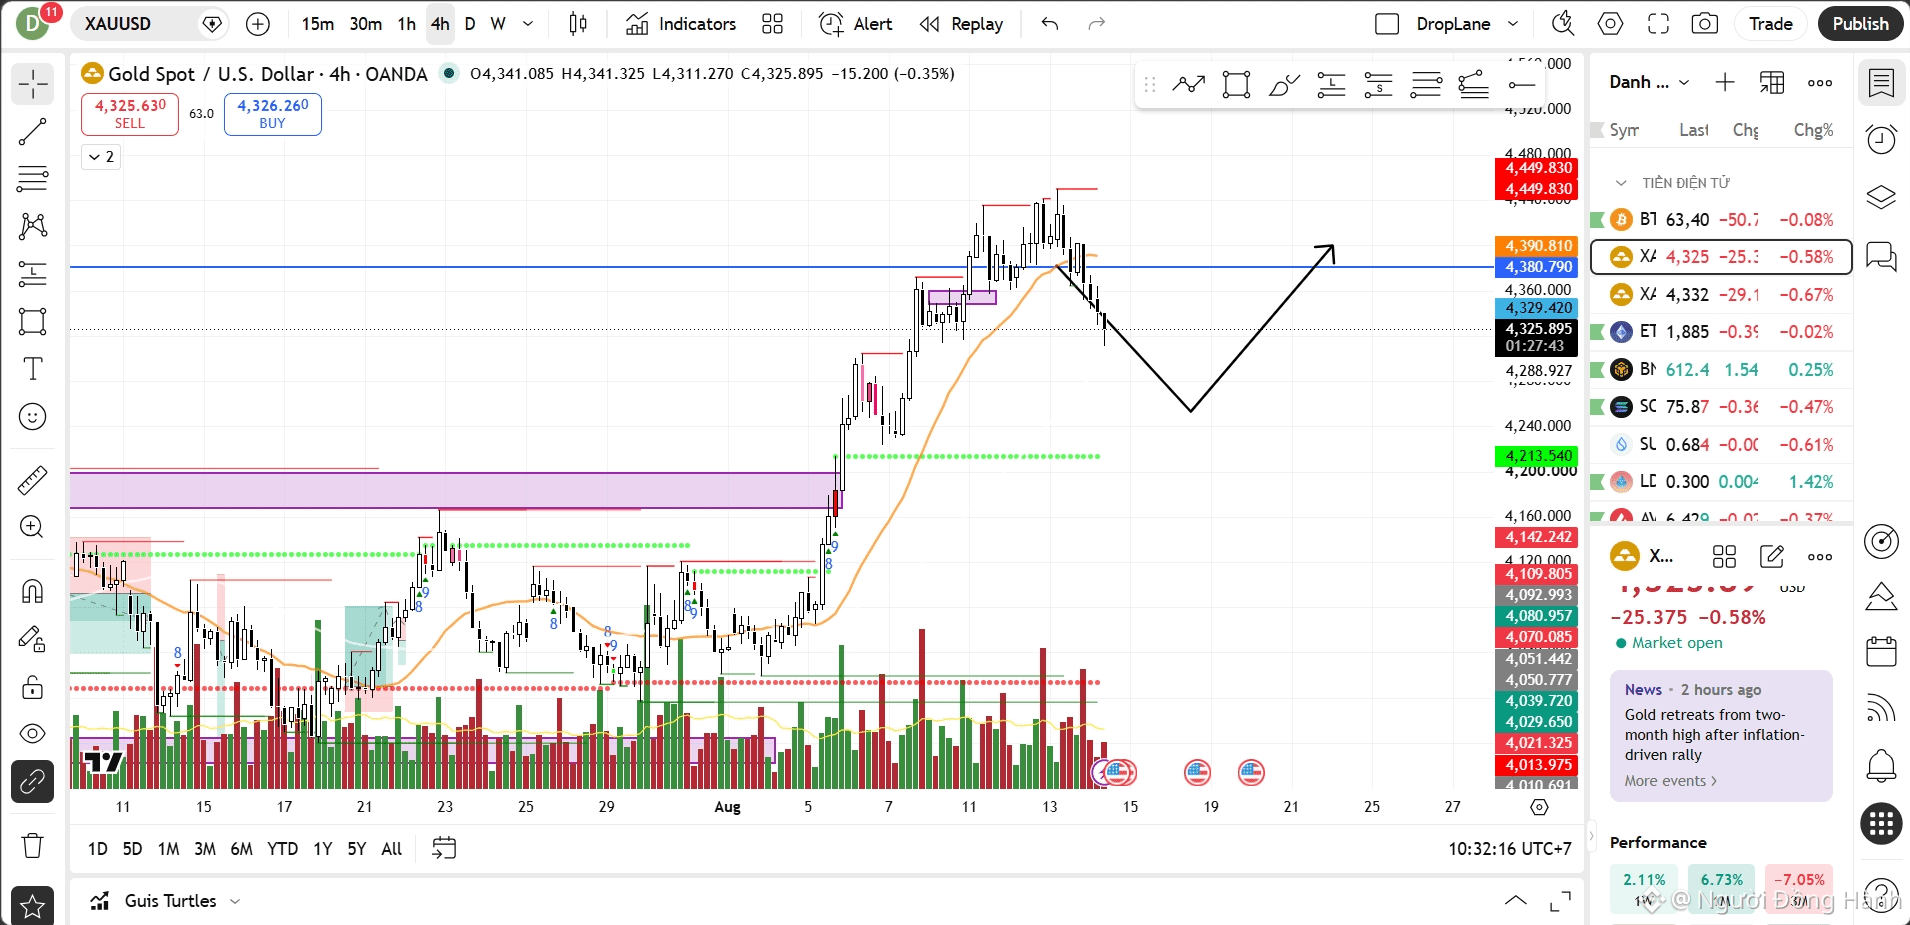Add a compare symbol with plus
The height and width of the screenshot is (925, 1910).
(258, 24)
